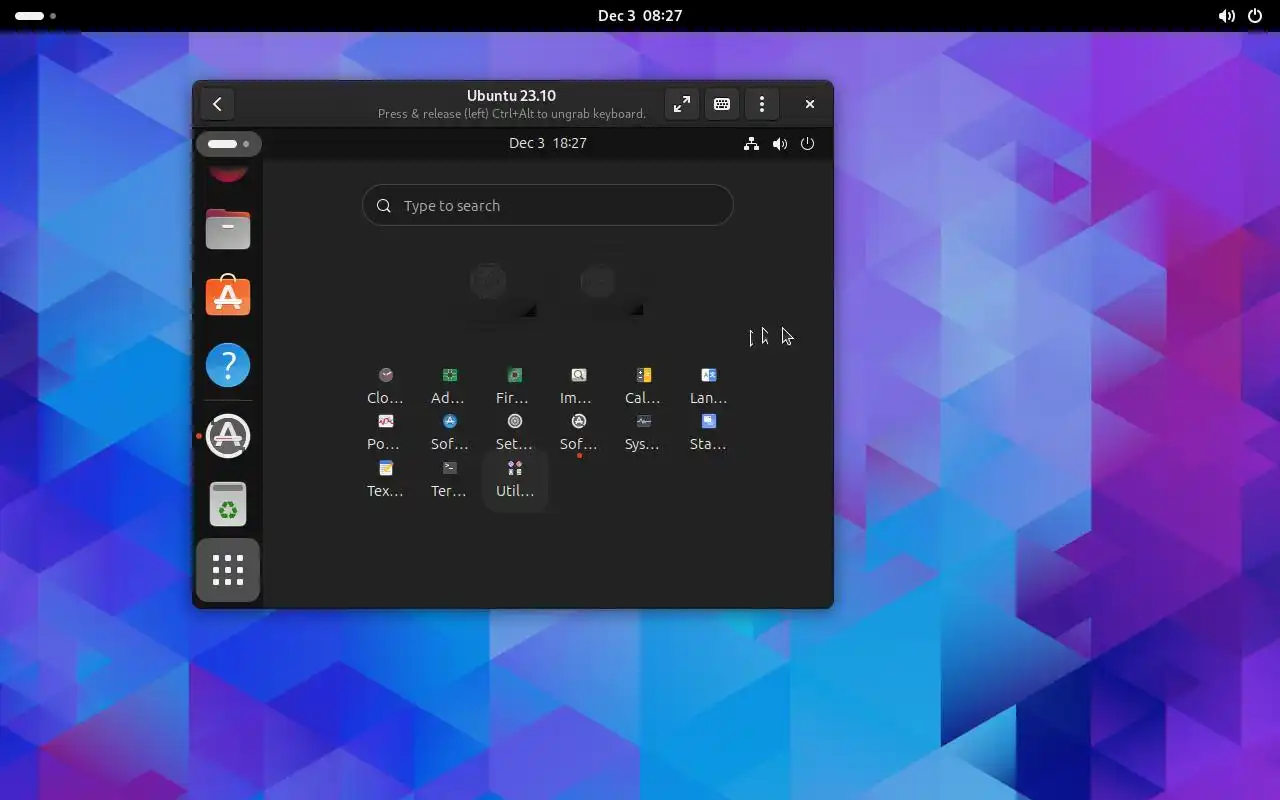Click the guest wired network status icon

[x=751, y=144]
